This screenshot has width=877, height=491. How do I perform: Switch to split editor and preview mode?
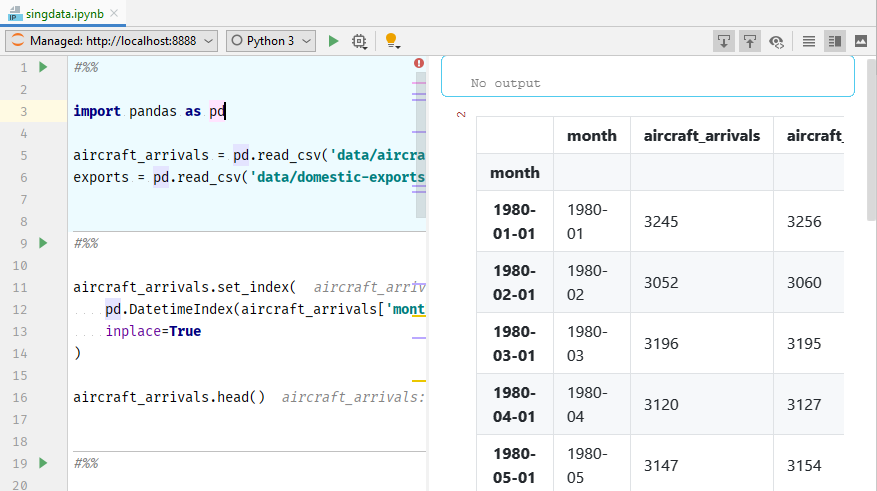click(835, 41)
